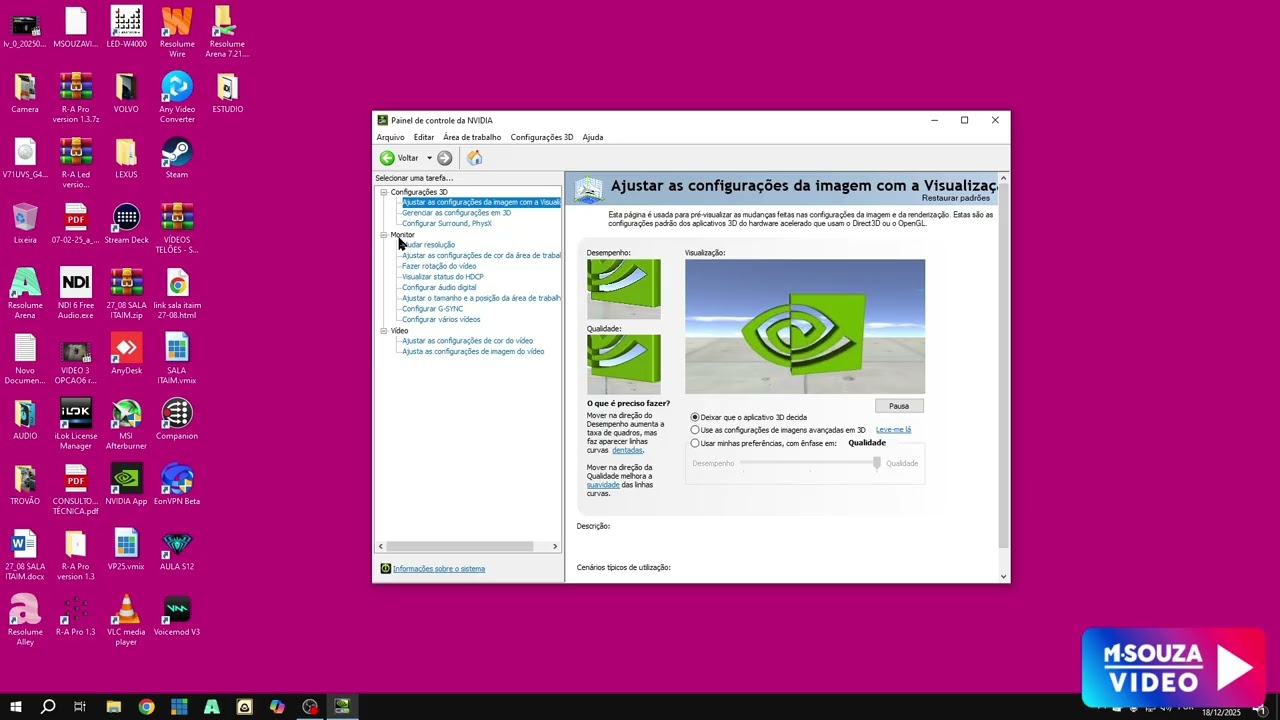Open AnyDesk desktop icon
1280x720 pixels.
tap(126, 354)
